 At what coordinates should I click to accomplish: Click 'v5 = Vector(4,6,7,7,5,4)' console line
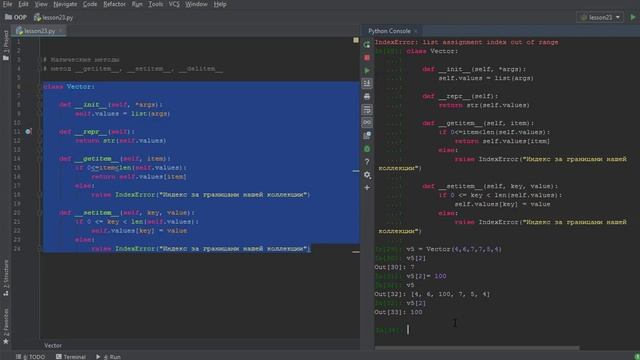point(454,249)
